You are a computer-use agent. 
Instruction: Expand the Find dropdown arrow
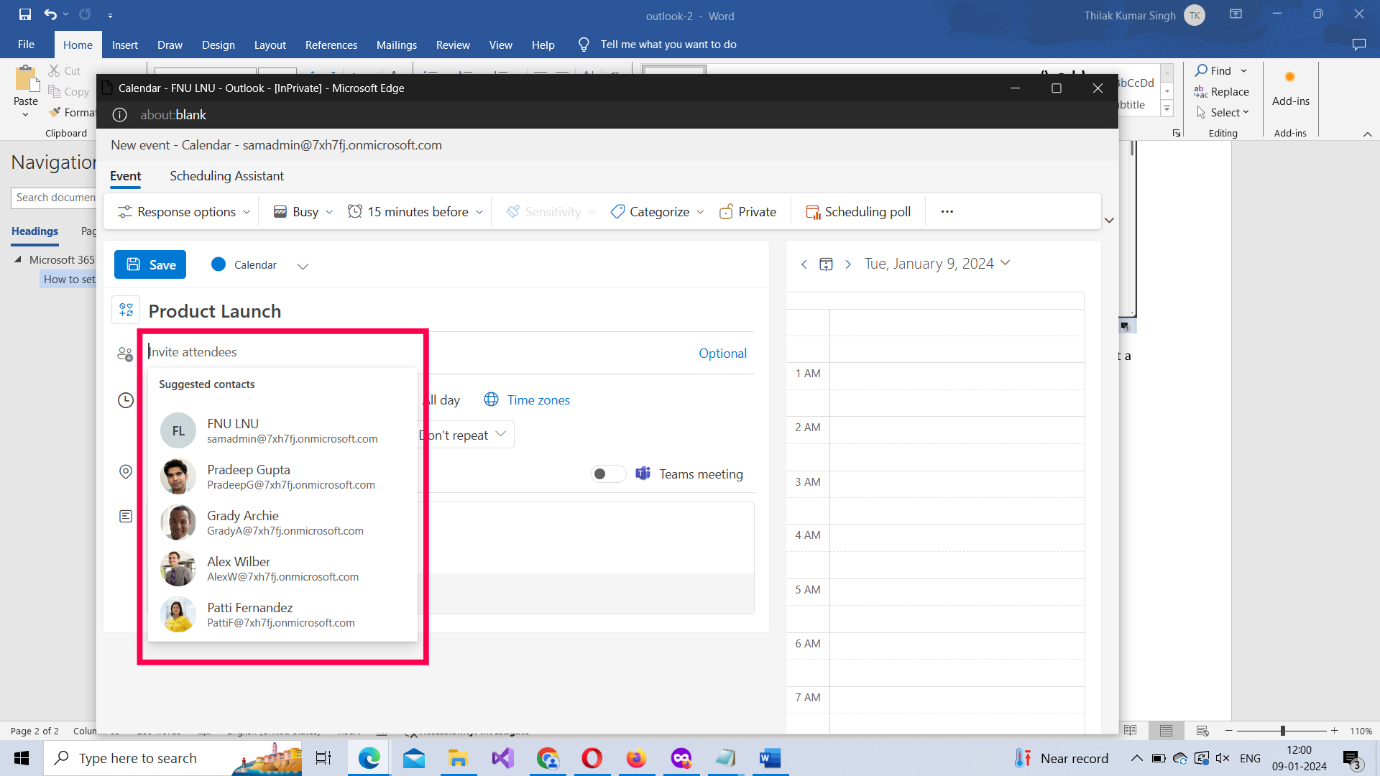tap(1244, 71)
